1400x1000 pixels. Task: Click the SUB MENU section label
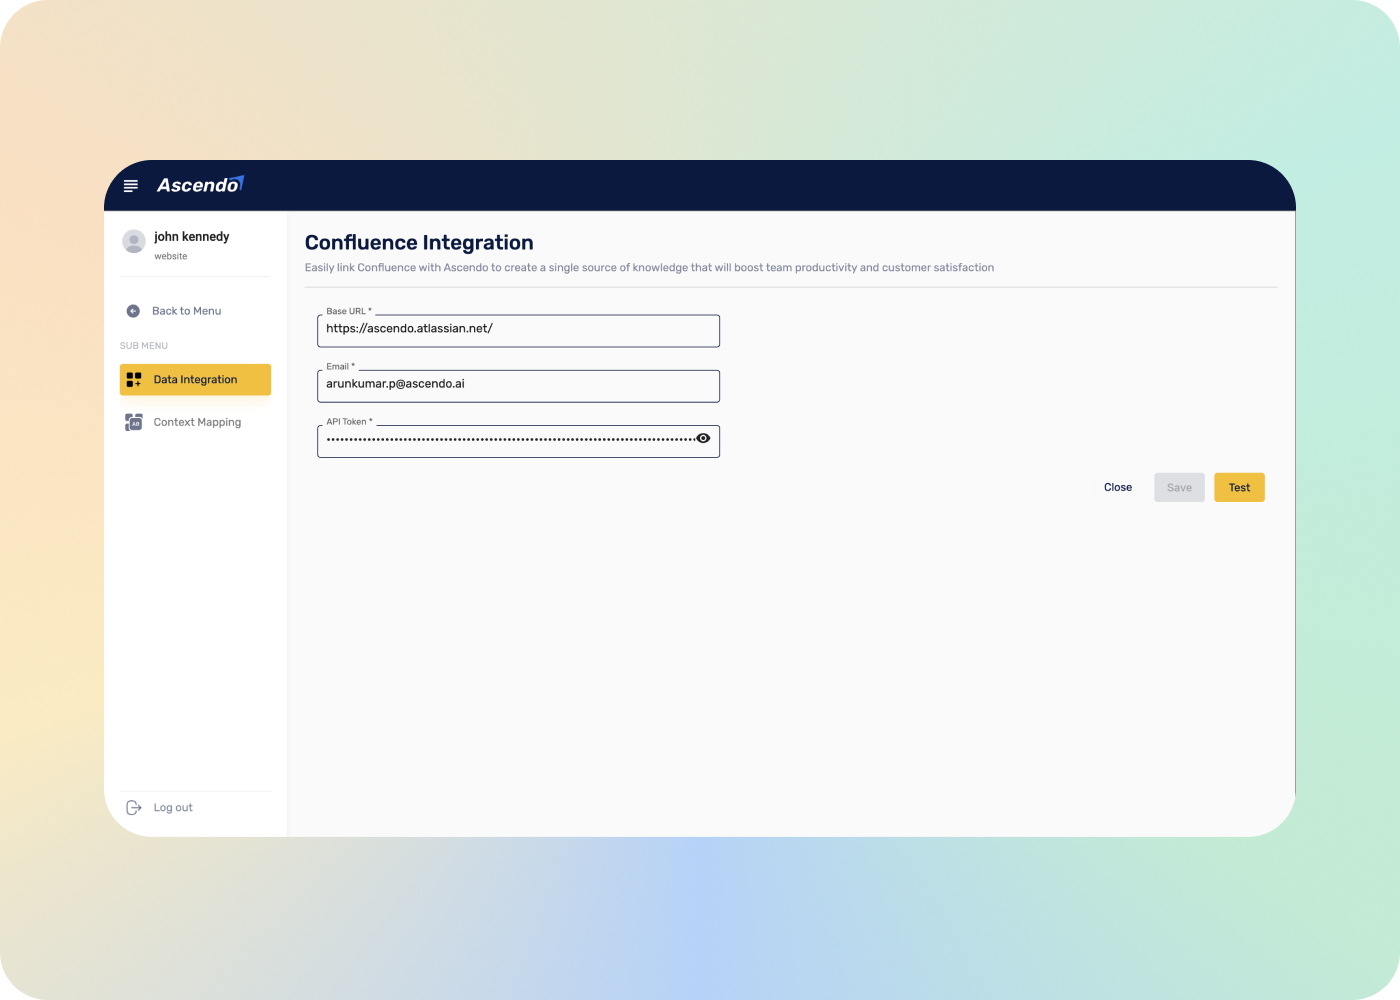tap(144, 346)
